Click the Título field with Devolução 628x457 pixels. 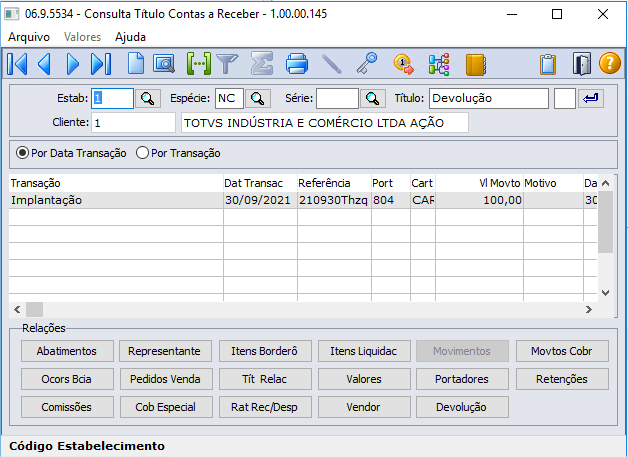click(x=489, y=99)
